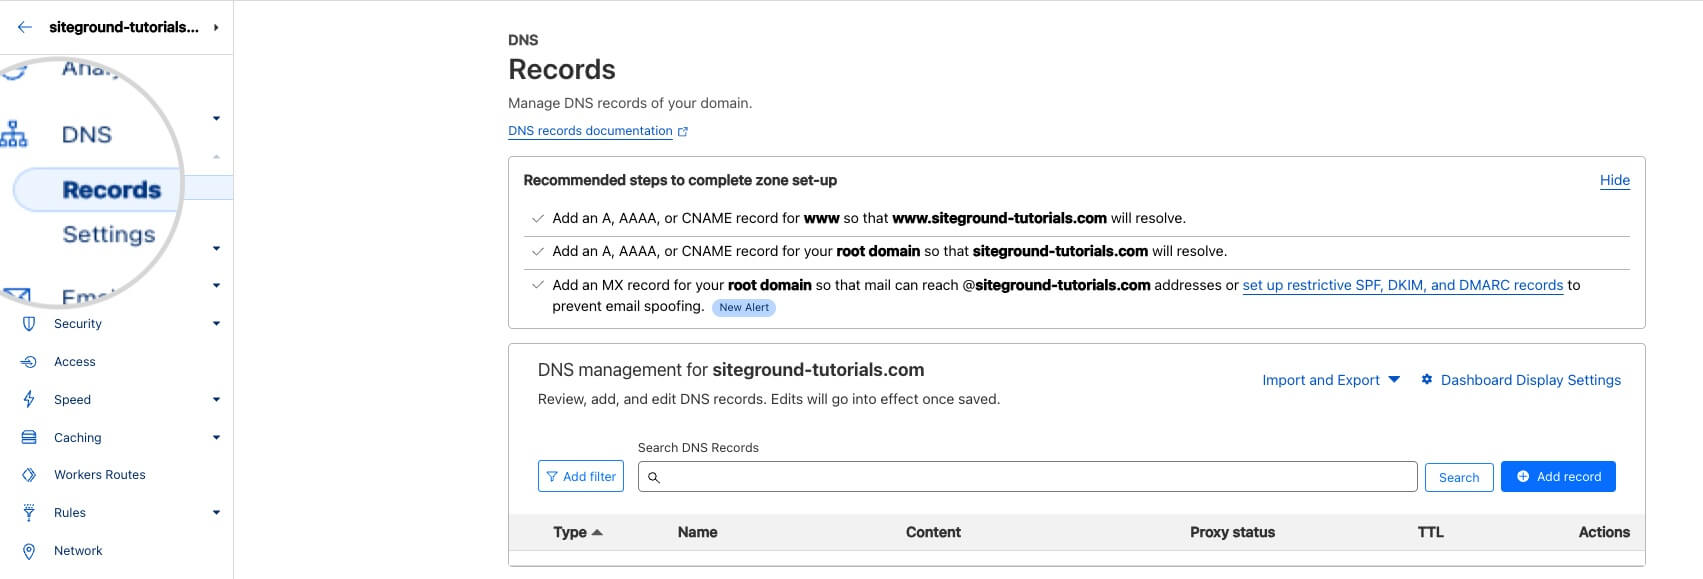Click the Access sign-in icon
The image size is (1703, 579).
click(x=29, y=362)
